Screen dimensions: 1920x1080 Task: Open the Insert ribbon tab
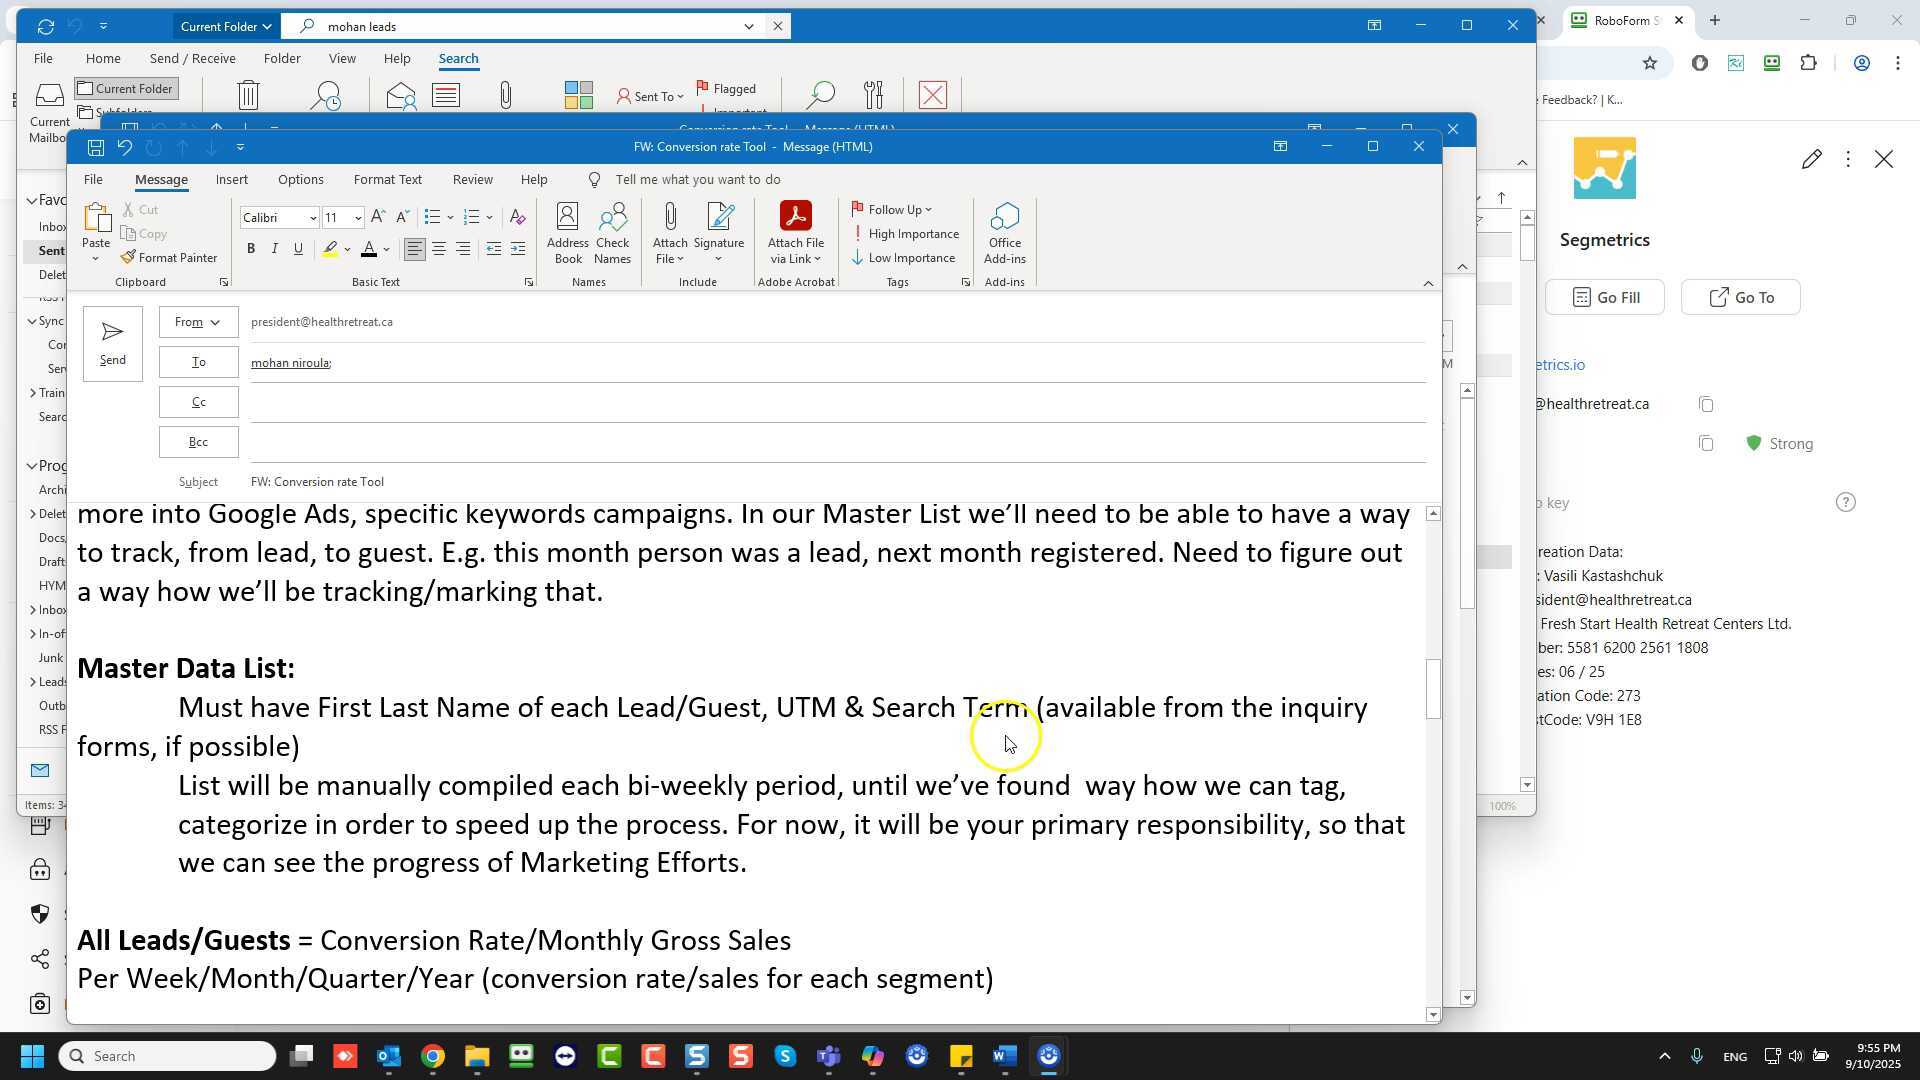click(231, 180)
